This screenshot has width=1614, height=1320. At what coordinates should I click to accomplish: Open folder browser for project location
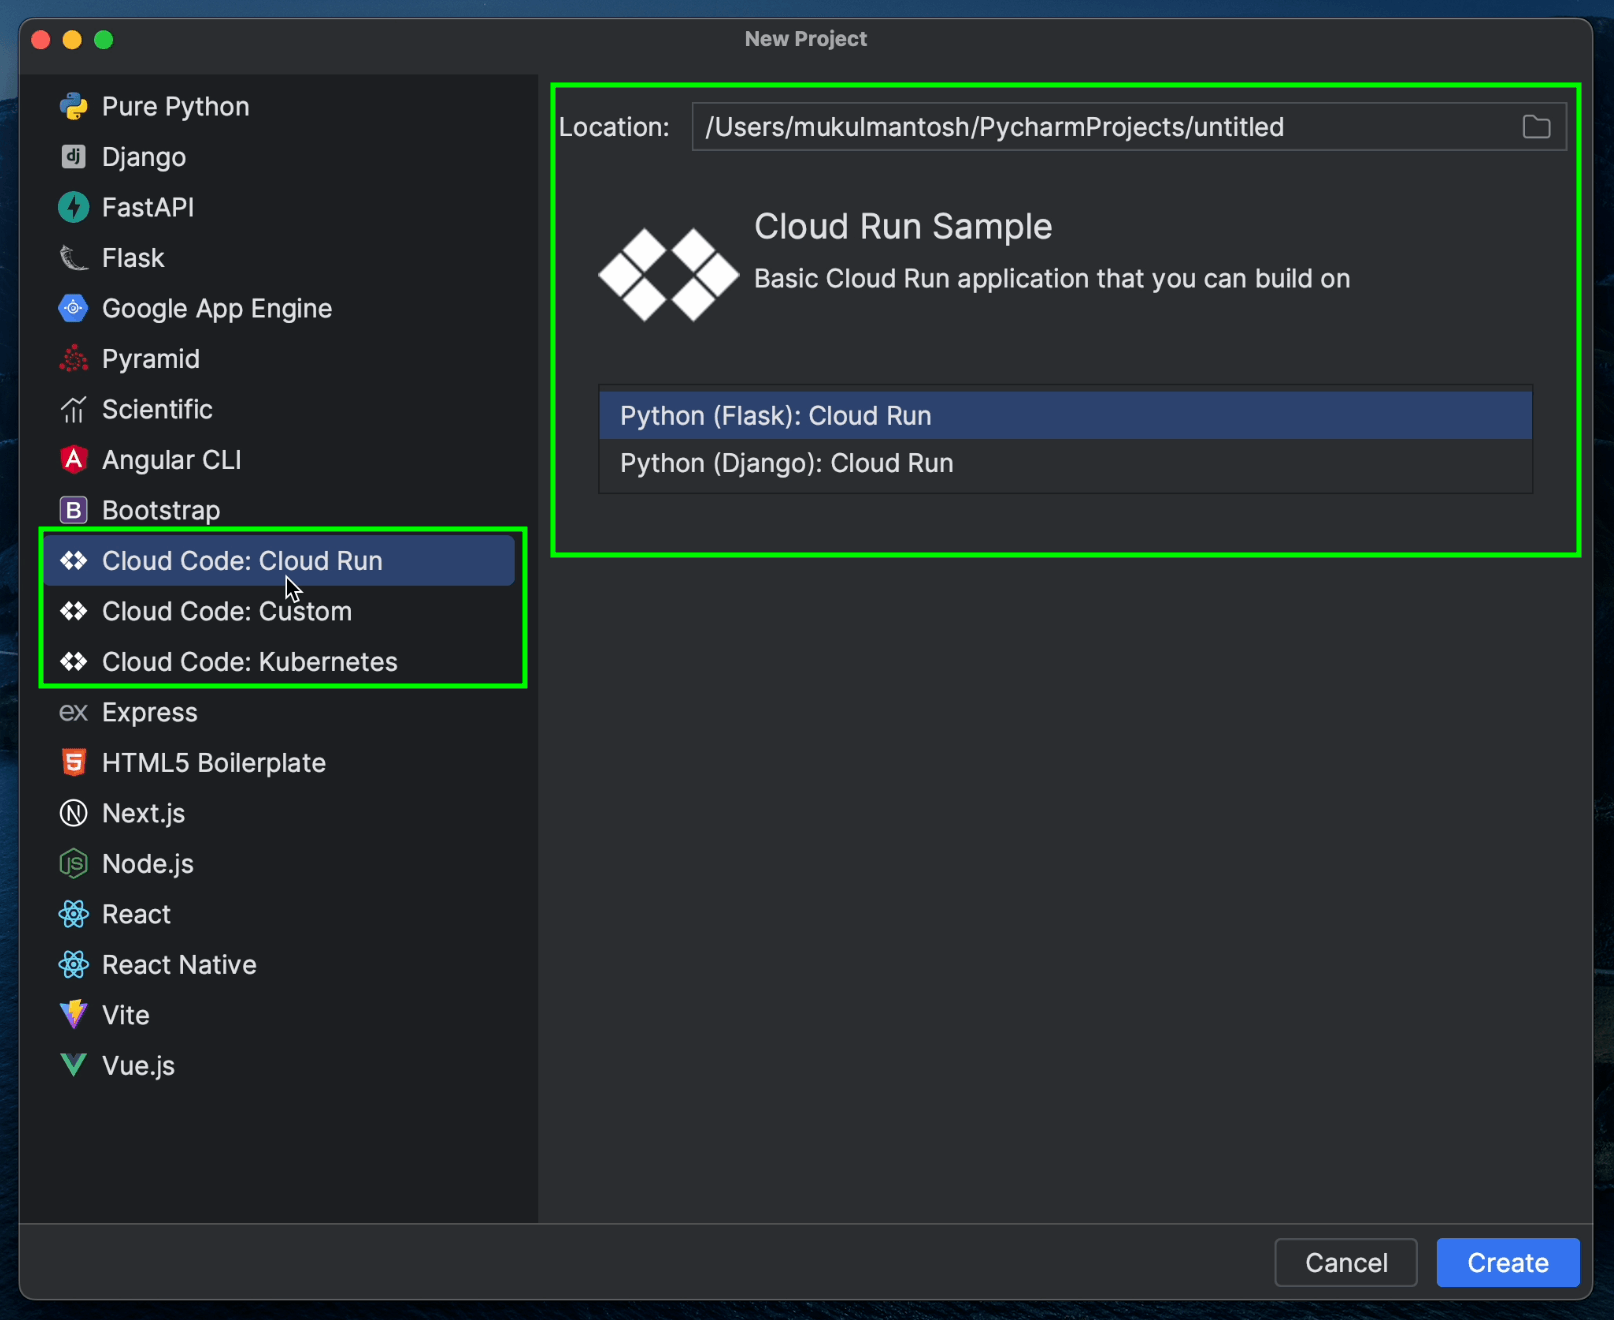tap(1536, 127)
